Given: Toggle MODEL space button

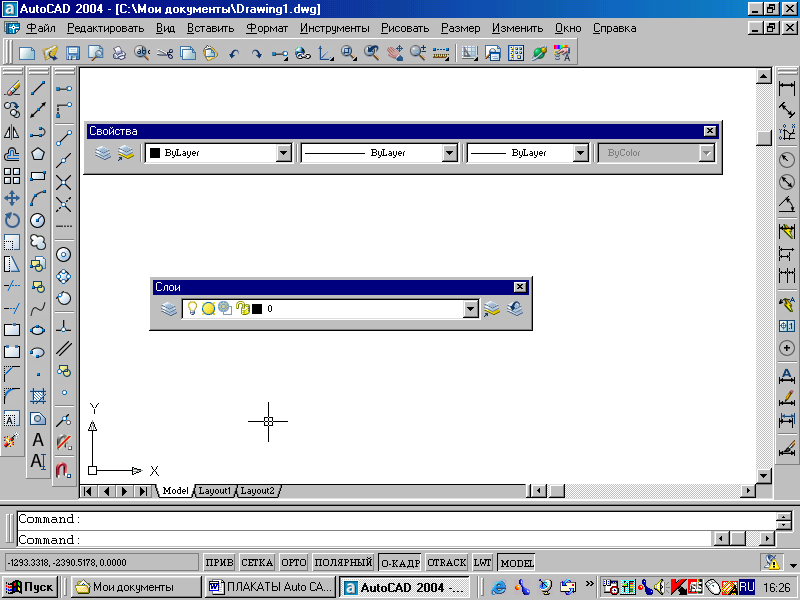Looking at the screenshot, I should [x=517, y=562].
